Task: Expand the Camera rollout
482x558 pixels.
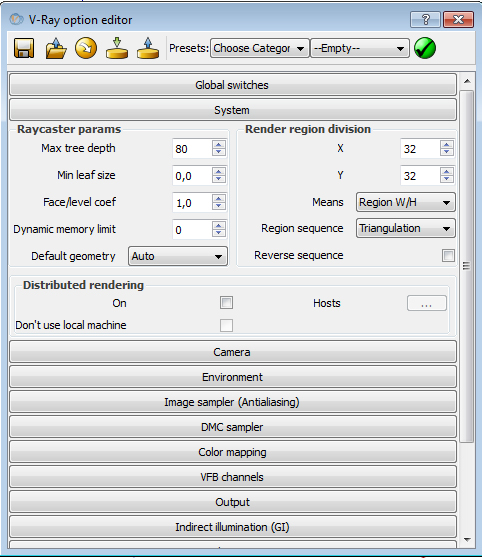Action: point(233,352)
